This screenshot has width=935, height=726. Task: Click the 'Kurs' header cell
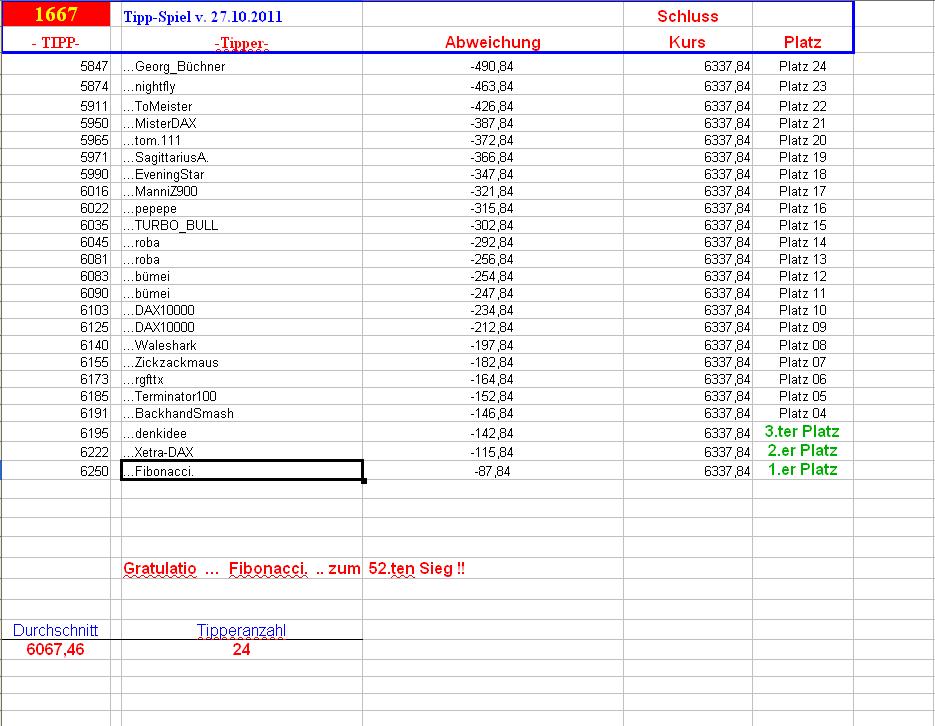688,42
